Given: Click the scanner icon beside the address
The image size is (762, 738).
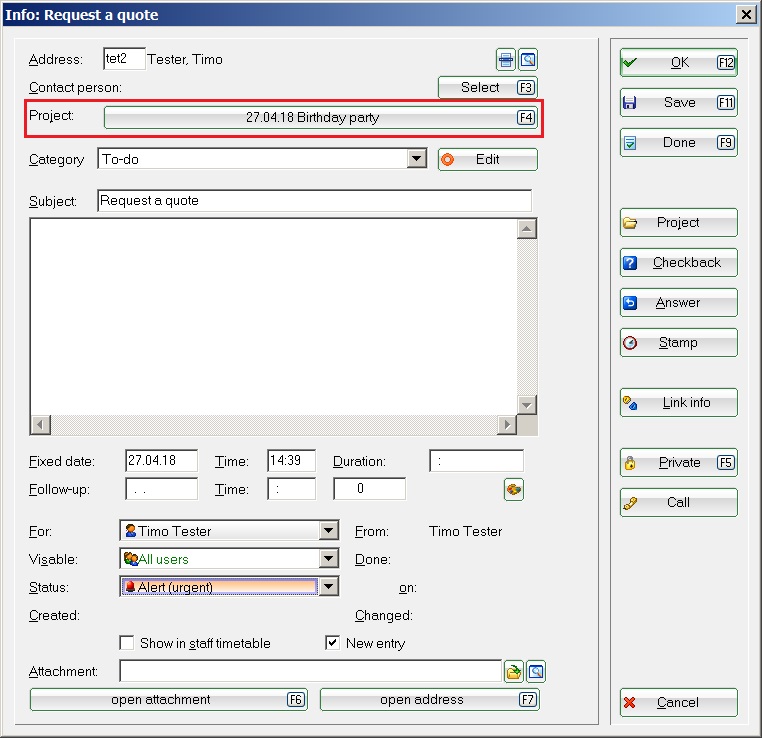Looking at the screenshot, I should coord(507,60).
